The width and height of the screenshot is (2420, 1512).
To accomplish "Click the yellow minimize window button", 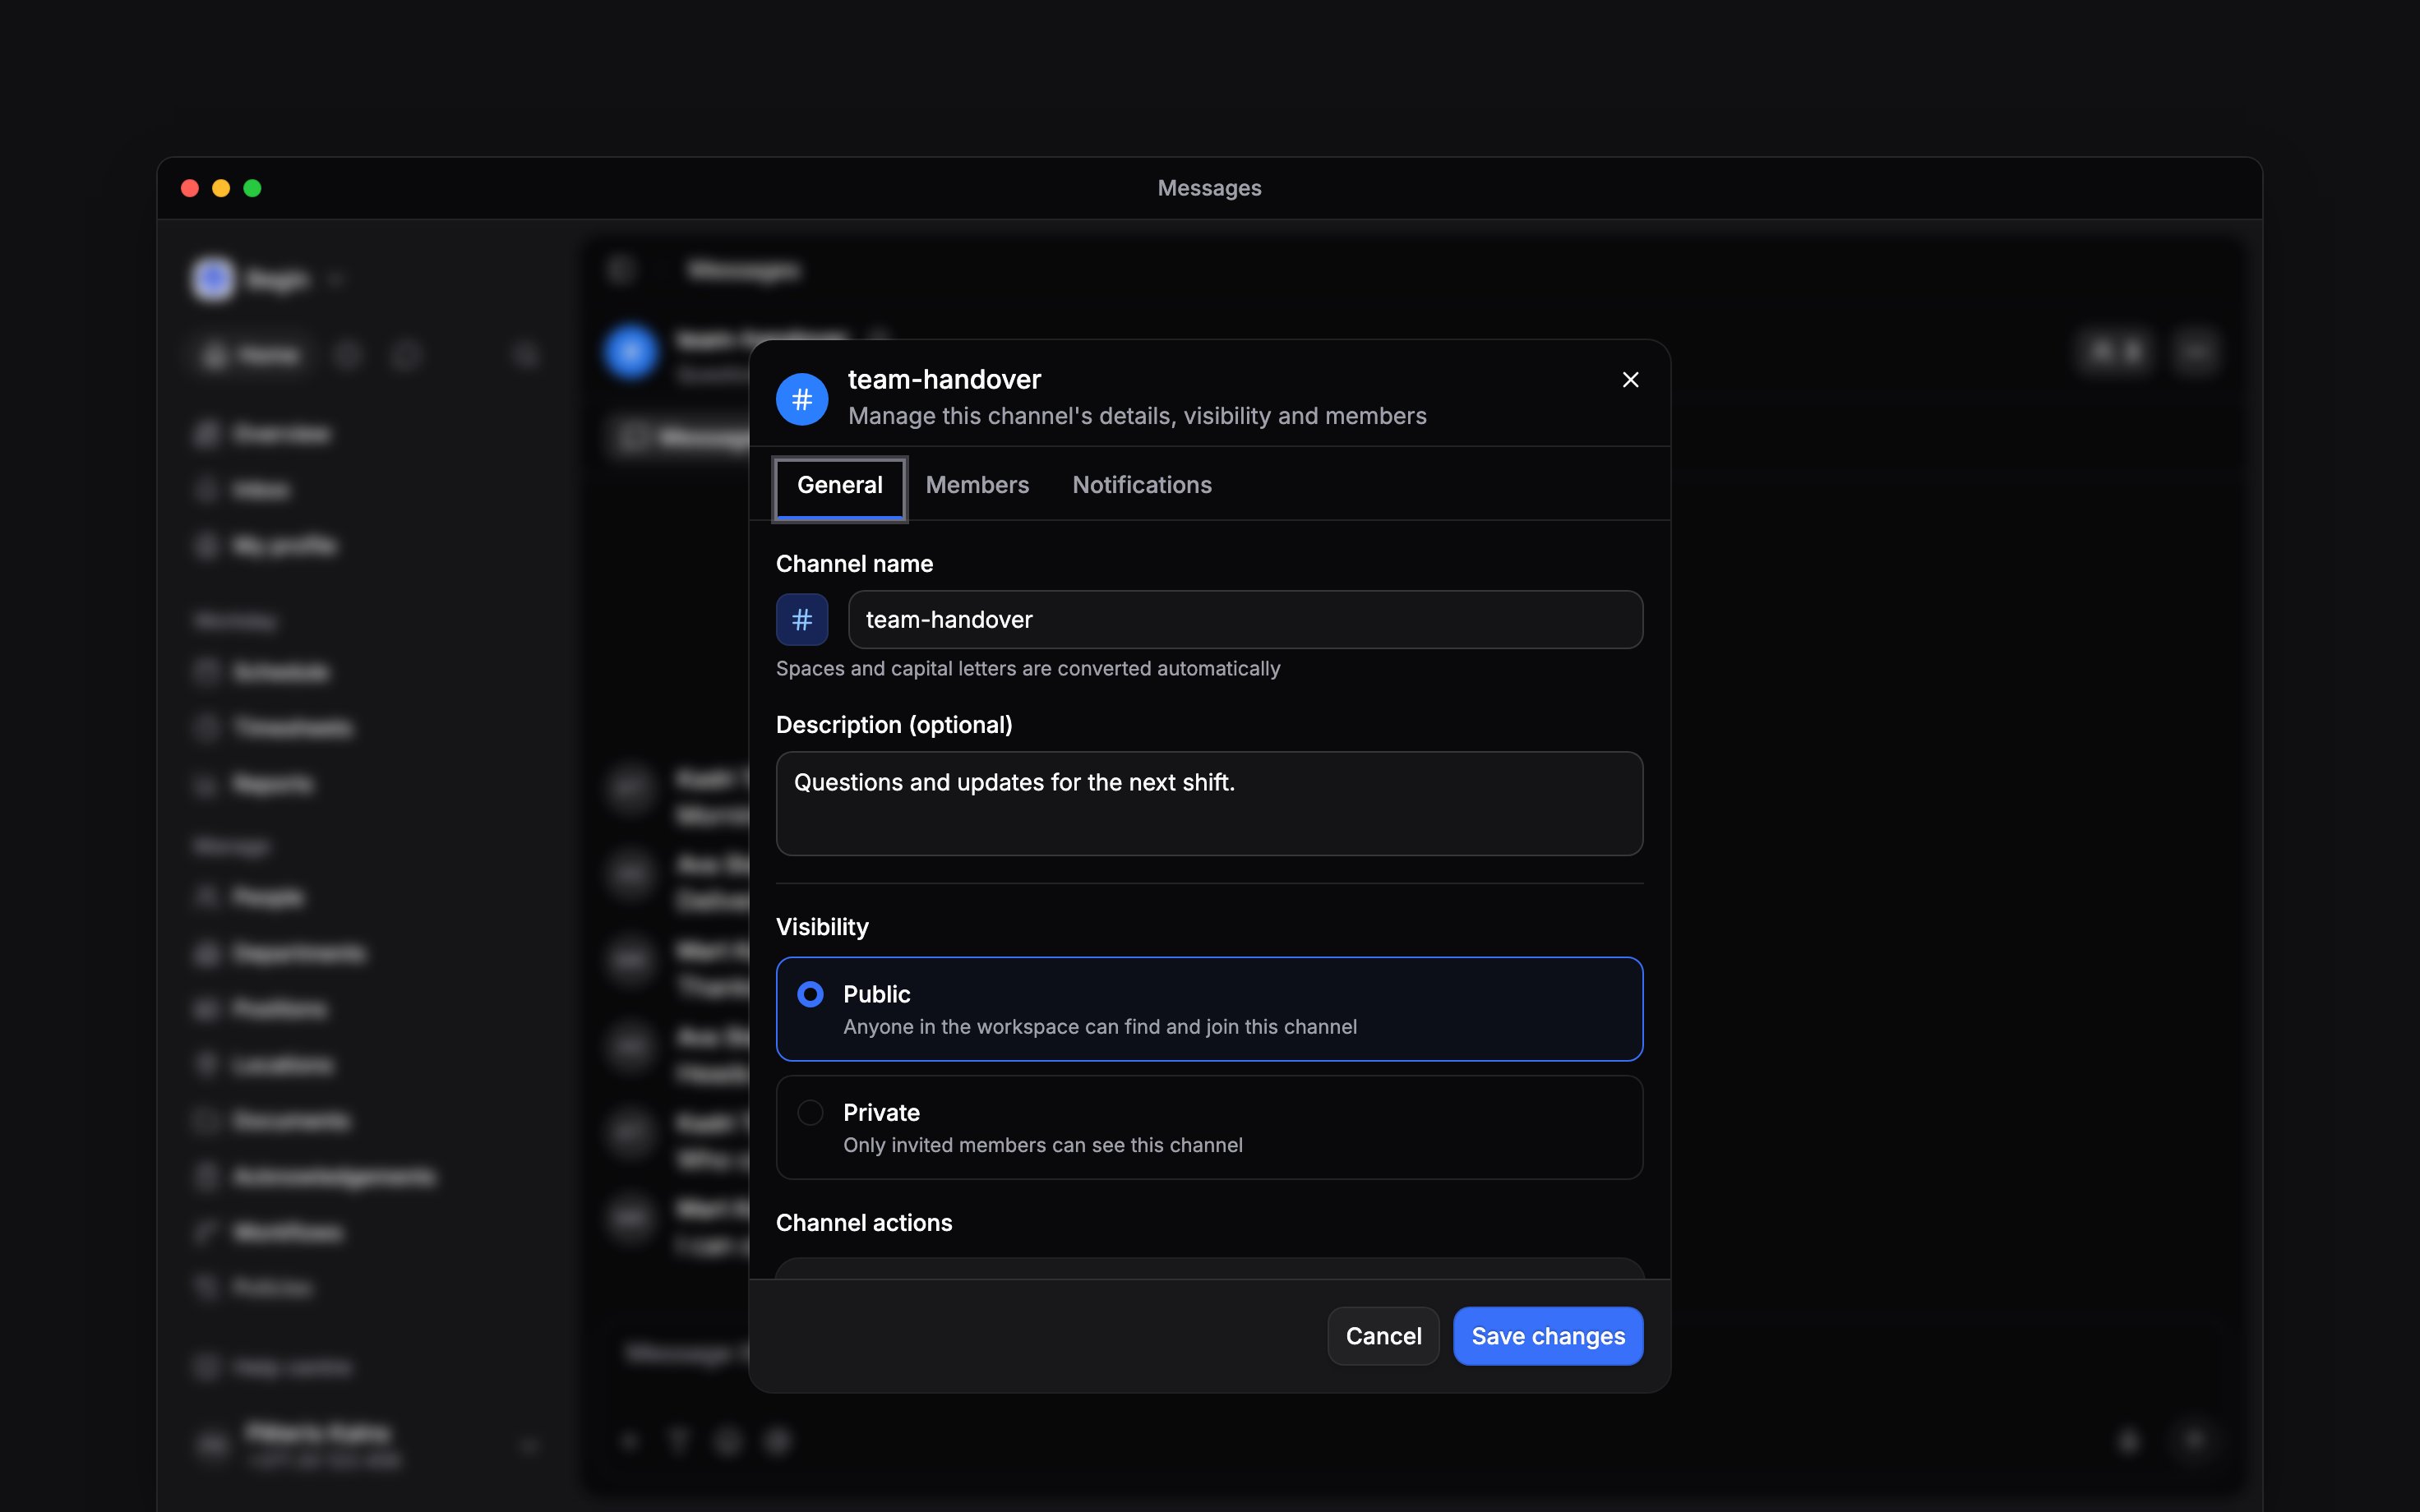I will pyautogui.click(x=221, y=188).
